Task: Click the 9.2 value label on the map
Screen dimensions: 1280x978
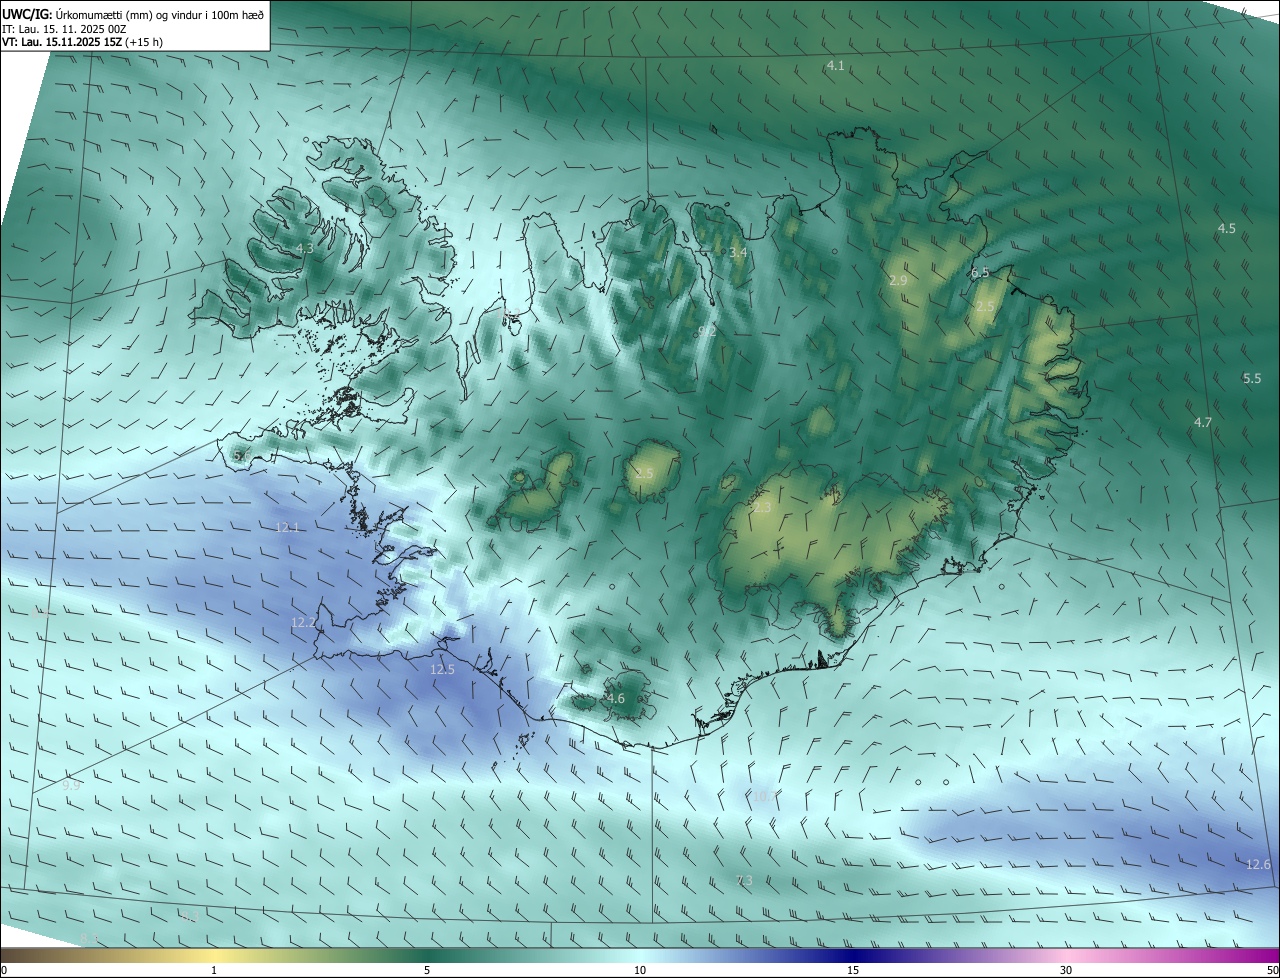Action: pyautogui.click(x=706, y=330)
